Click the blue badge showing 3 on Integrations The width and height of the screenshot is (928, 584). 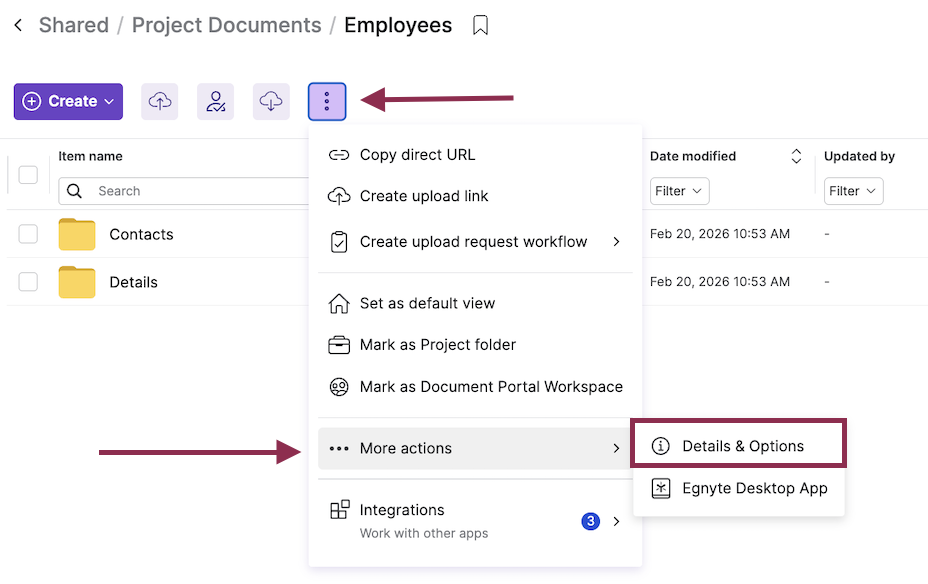point(590,521)
